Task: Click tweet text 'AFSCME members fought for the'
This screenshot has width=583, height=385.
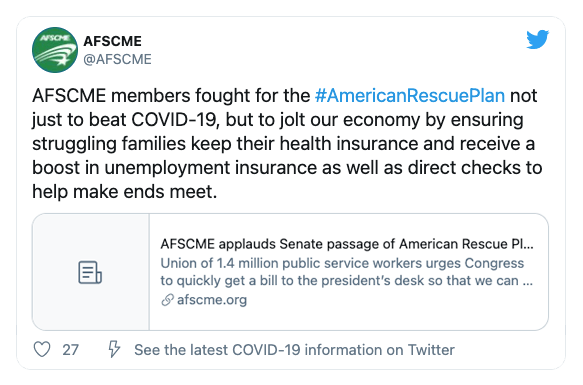Action: (171, 96)
